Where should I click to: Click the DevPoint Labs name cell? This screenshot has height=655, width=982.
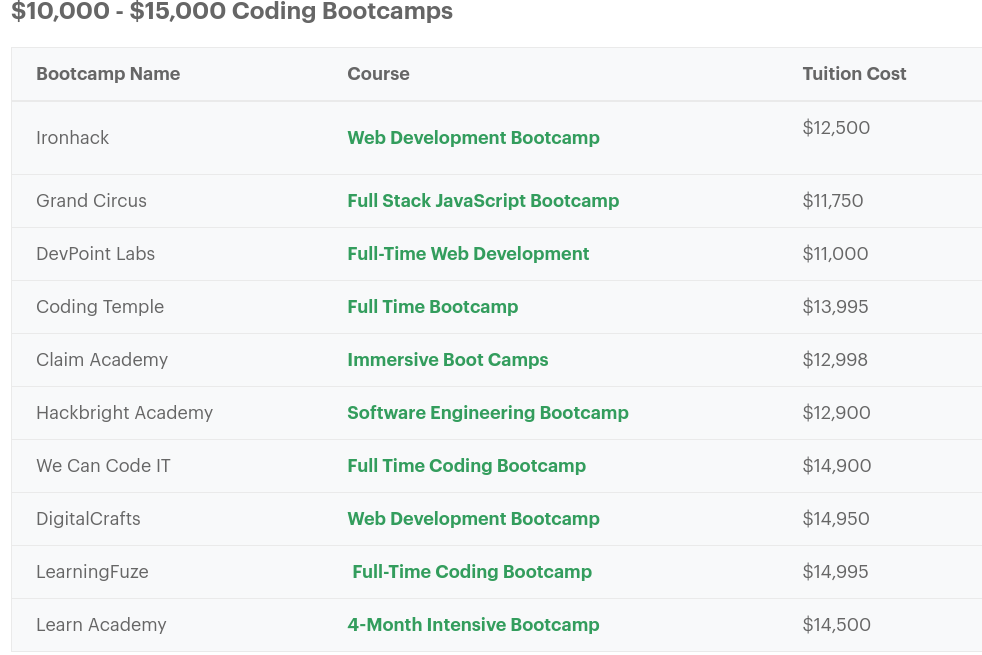coord(95,254)
